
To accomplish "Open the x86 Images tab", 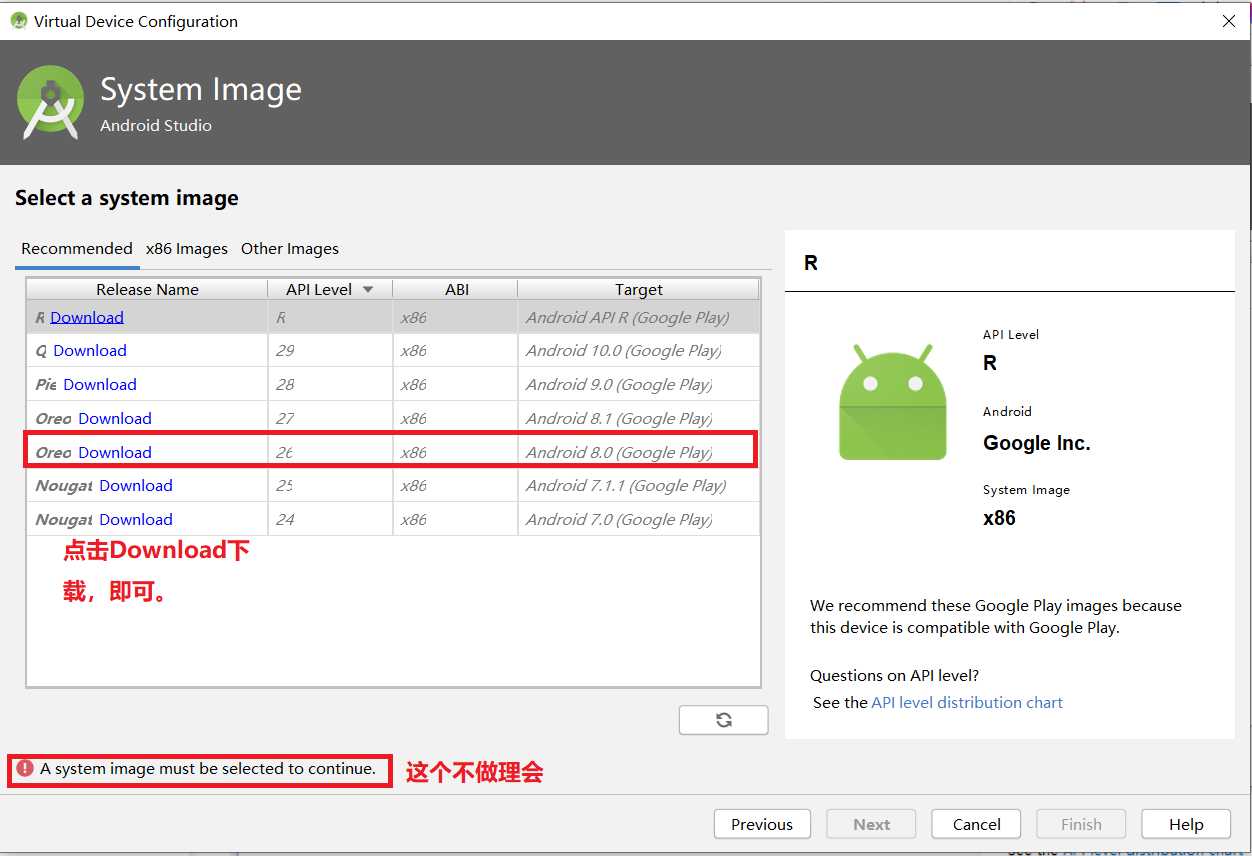I will (187, 248).
